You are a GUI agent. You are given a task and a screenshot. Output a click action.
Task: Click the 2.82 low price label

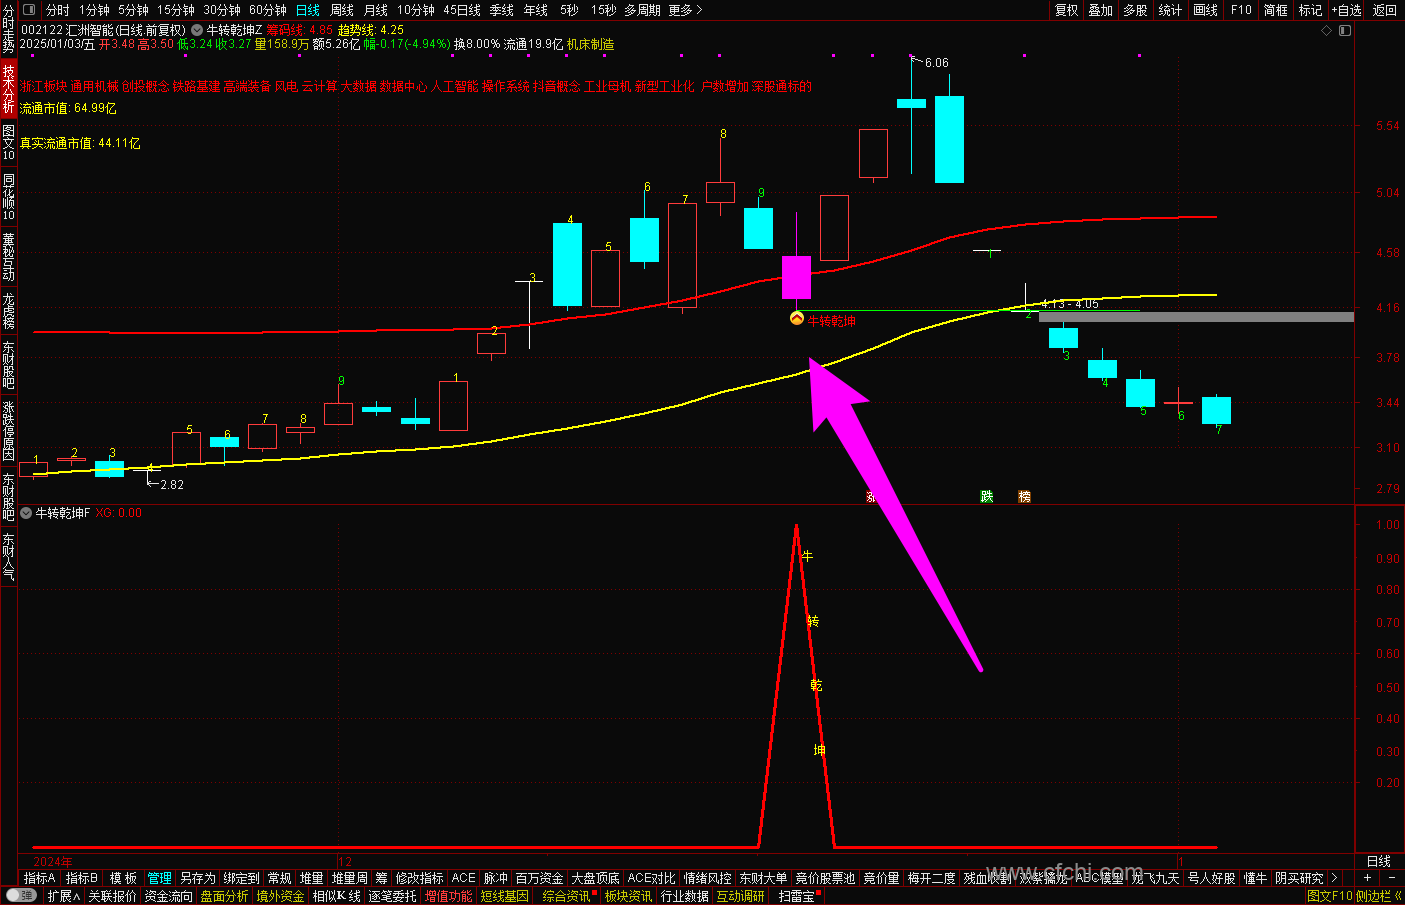172,485
